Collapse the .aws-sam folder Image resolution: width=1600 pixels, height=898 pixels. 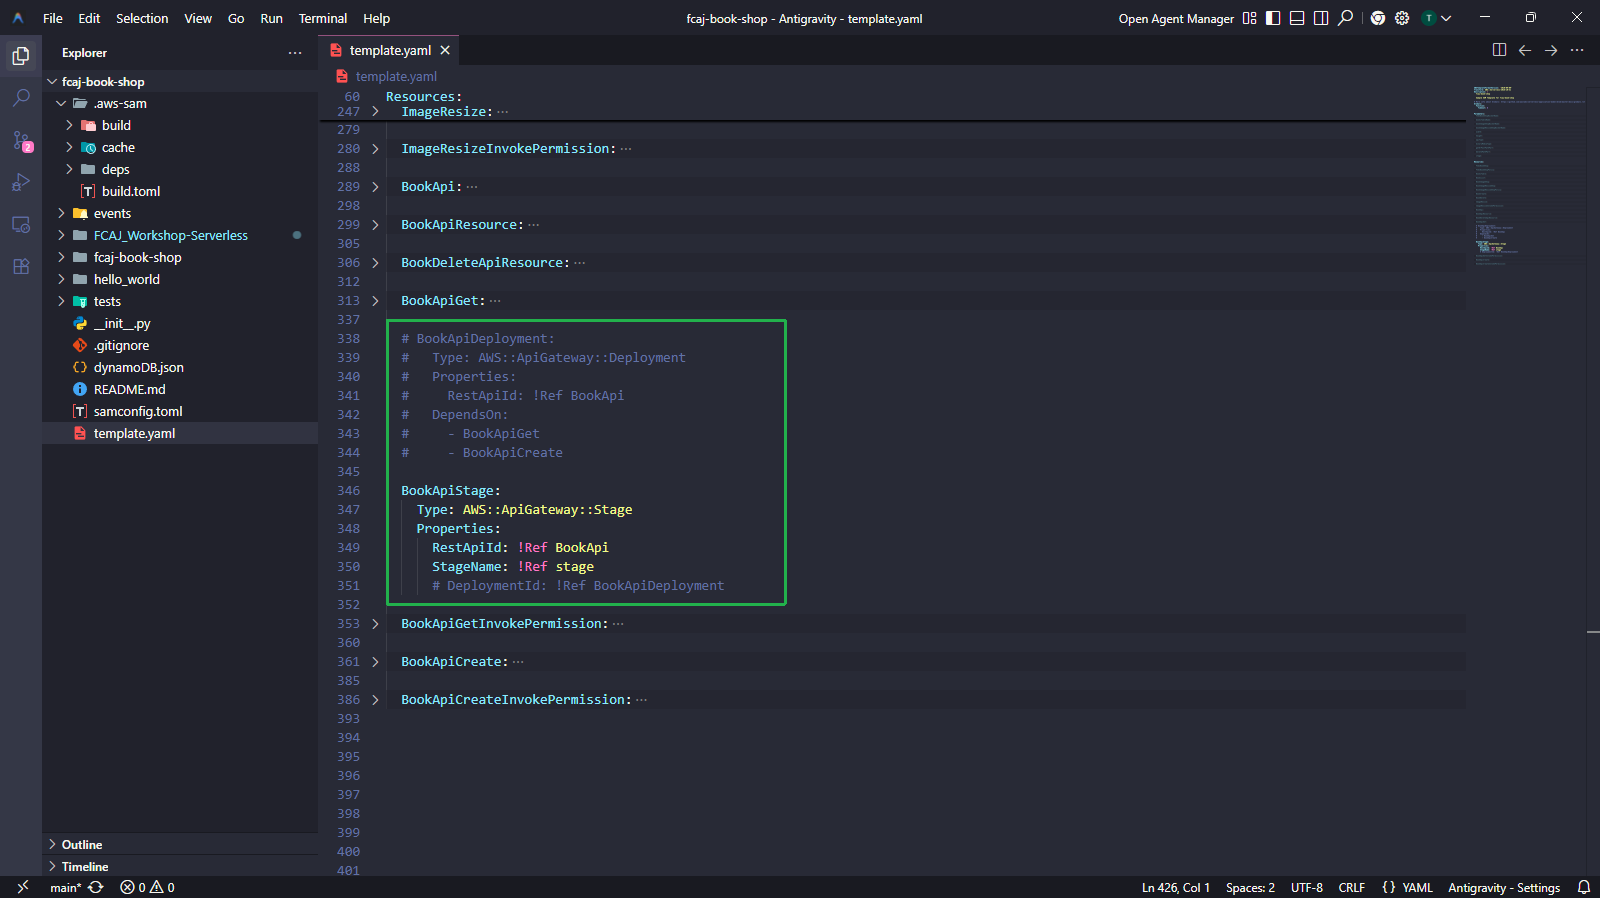pyautogui.click(x=61, y=104)
